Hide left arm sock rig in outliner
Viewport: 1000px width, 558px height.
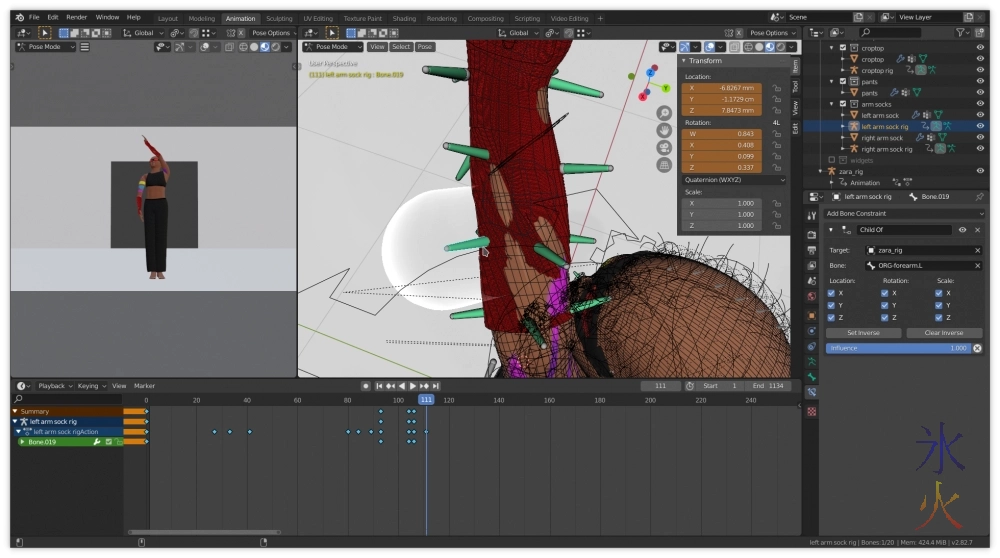tap(980, 127)
